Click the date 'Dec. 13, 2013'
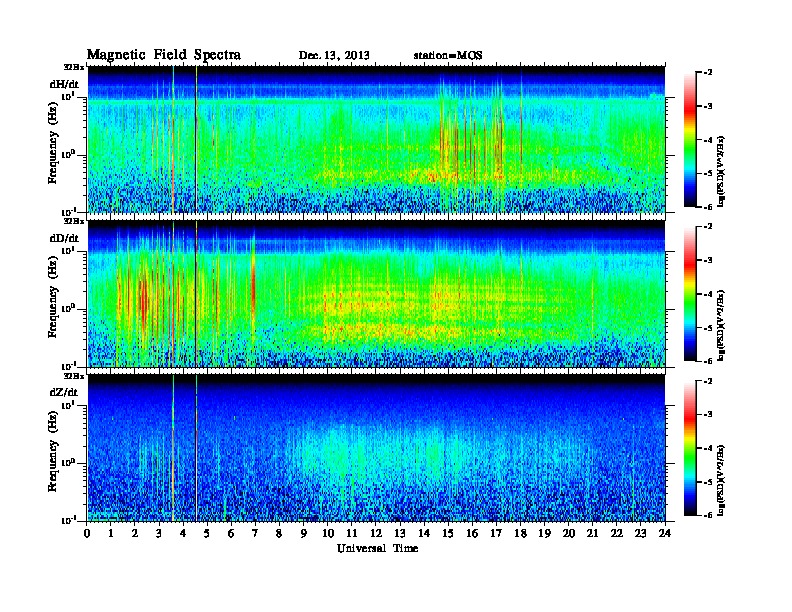Image resolution: width=792 pixels, height=612 pixels. [x=334, y=55]
